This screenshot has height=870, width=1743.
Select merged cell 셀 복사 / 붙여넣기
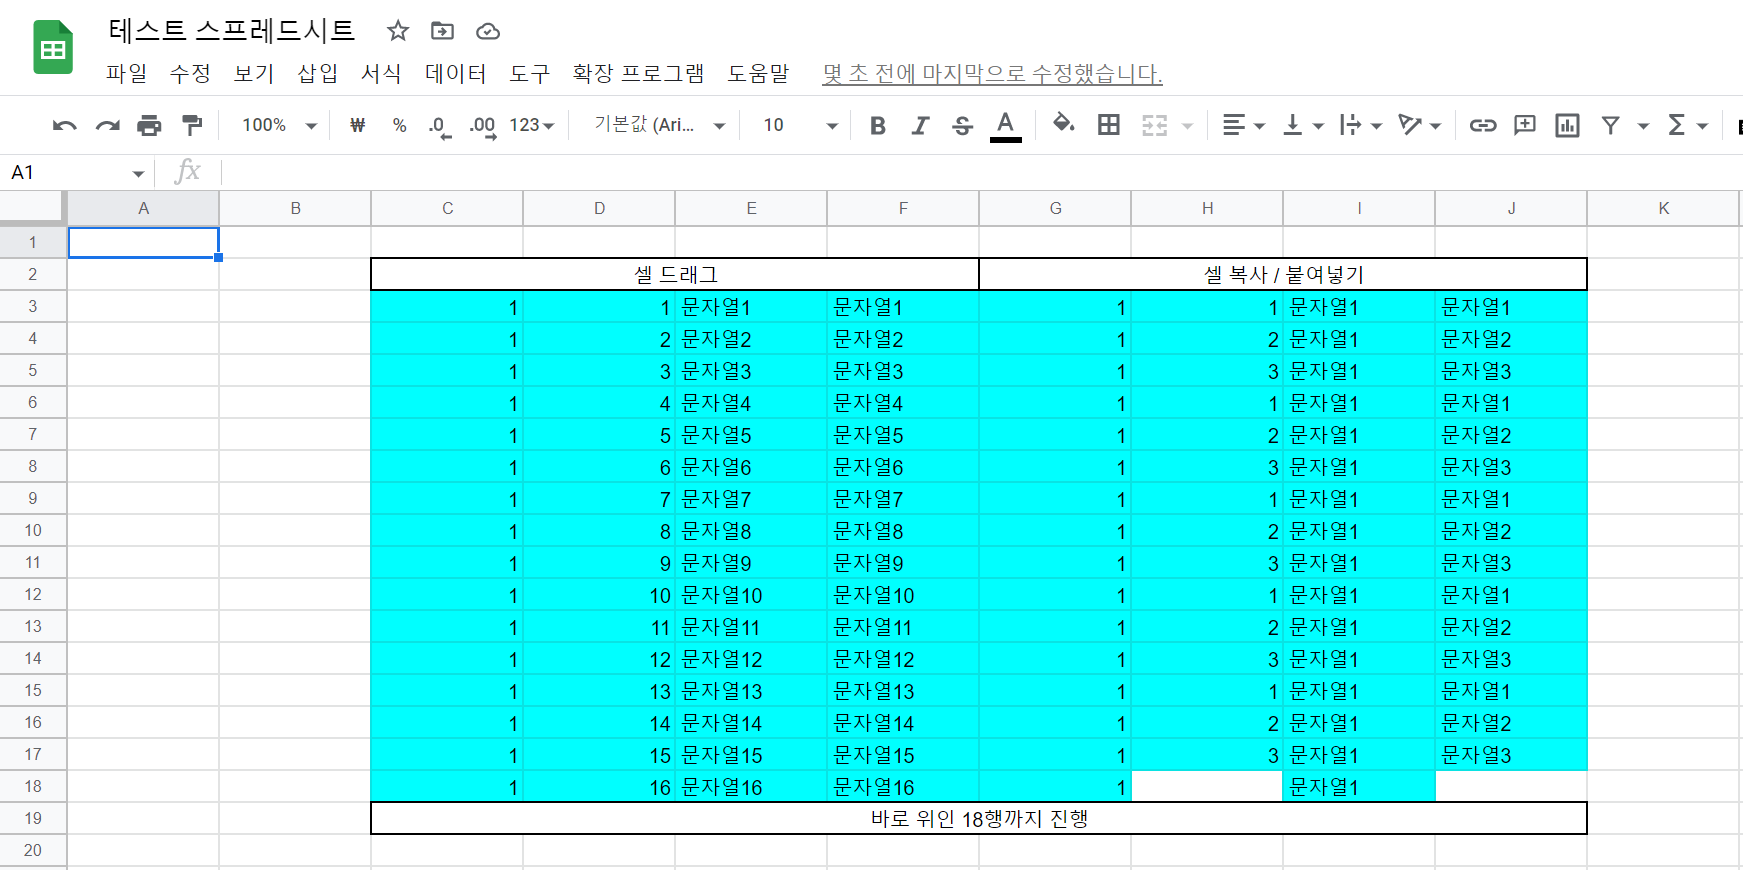(1283, 274)
